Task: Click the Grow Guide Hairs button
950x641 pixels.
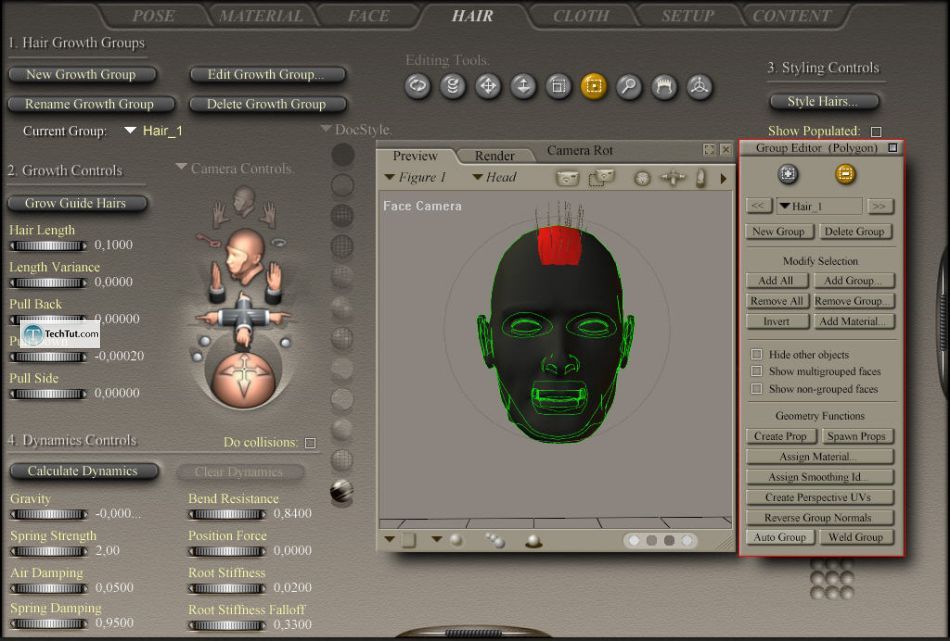Action: [x=77, y=204]
